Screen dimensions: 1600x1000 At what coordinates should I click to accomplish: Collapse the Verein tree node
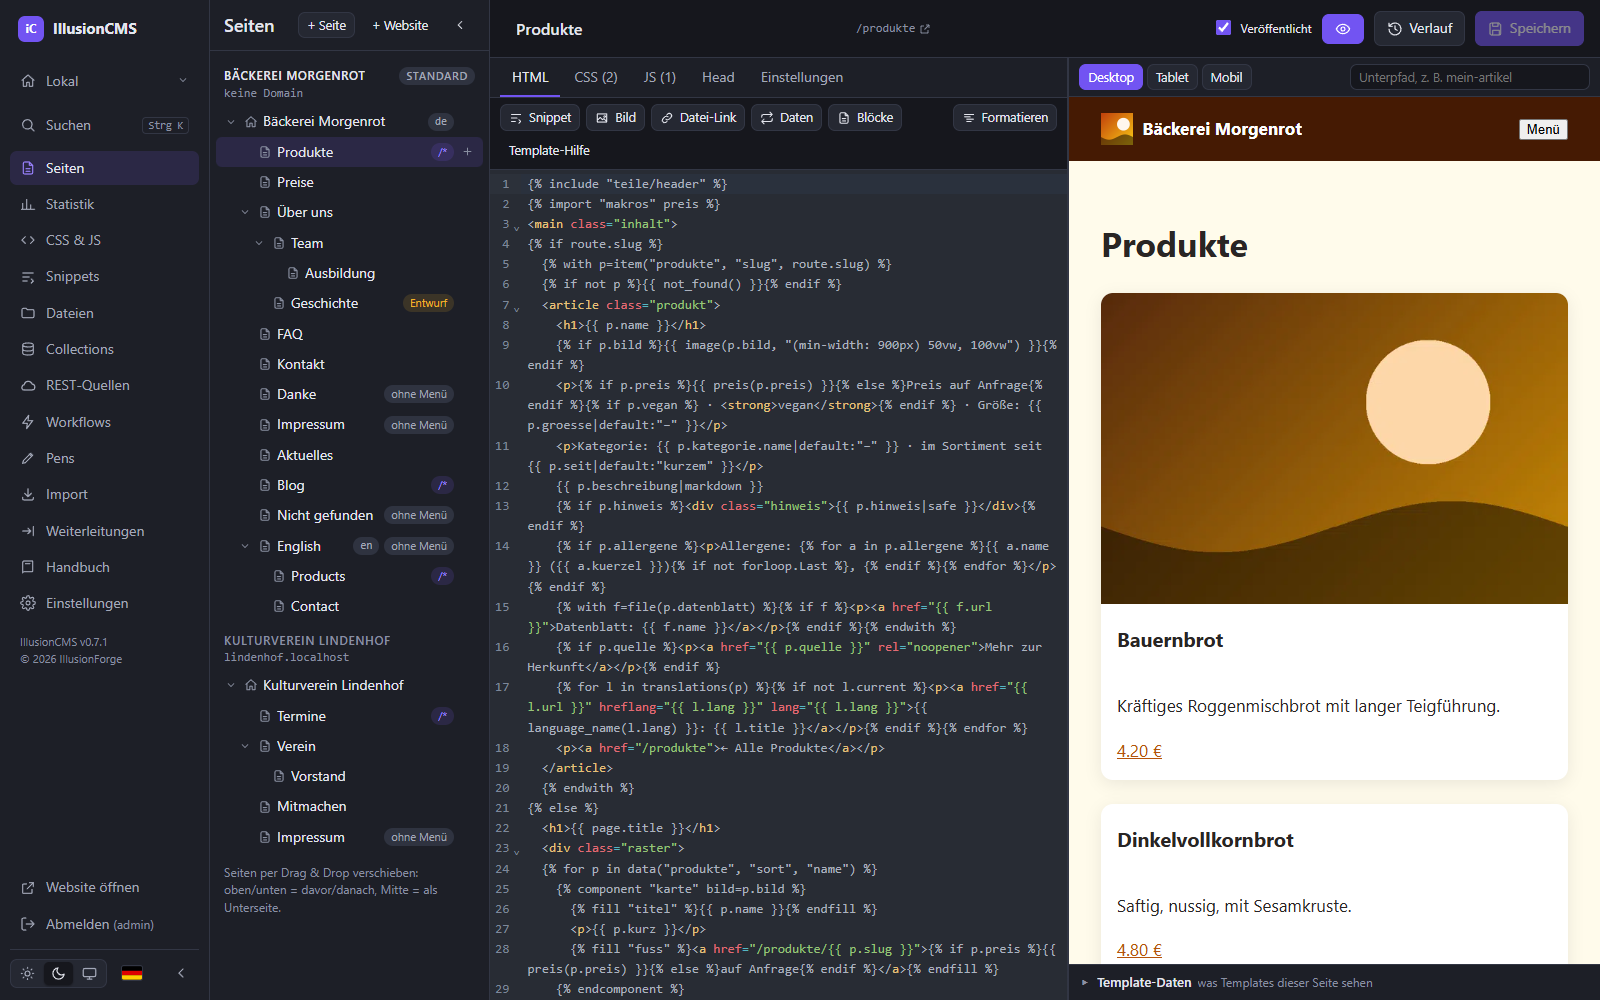(x=245, y=746)
